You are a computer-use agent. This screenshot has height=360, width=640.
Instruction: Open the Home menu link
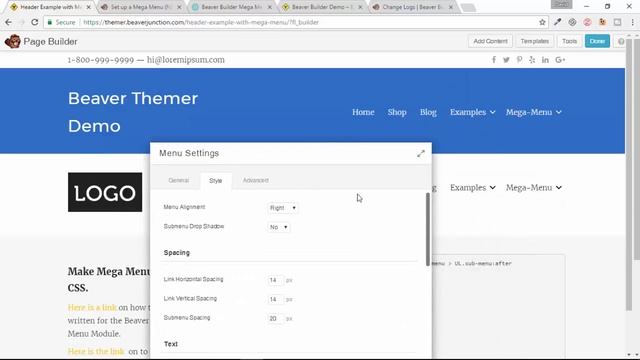pyautogui.click(x=363, y=112)
